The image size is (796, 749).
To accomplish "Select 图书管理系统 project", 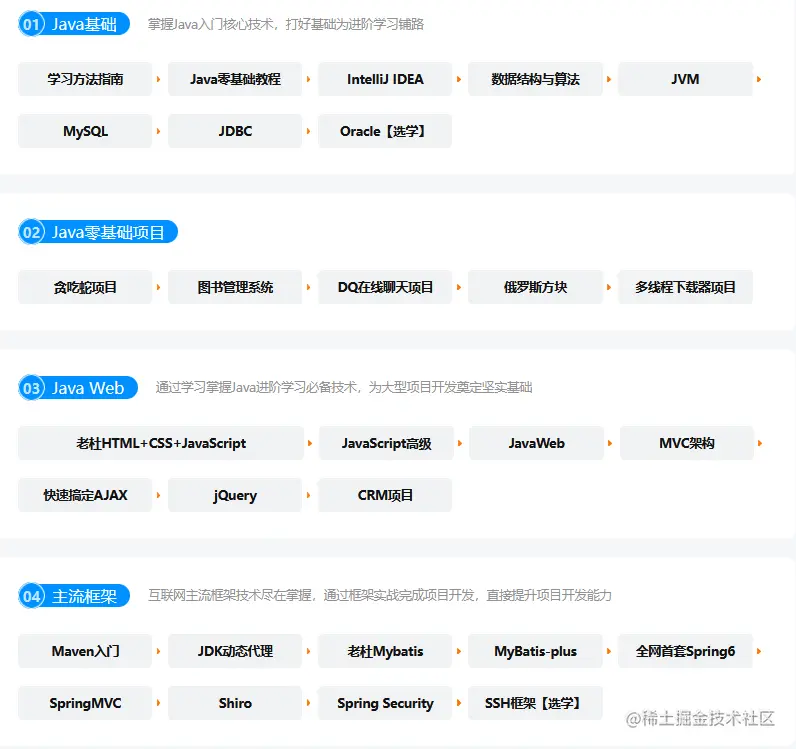I will click(235, 287).
